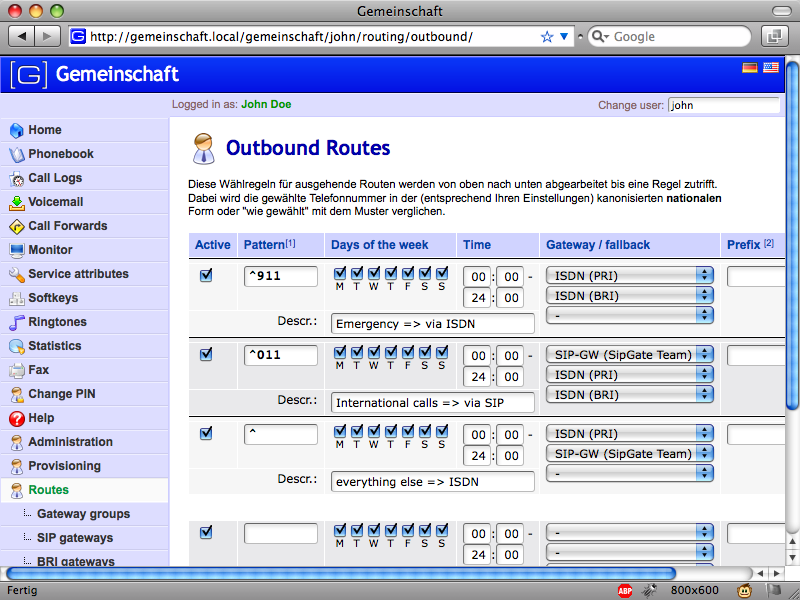Click the red Help question icon
Image resolution: width=800 pixels, height=600 pixels.
pos(16,418)
